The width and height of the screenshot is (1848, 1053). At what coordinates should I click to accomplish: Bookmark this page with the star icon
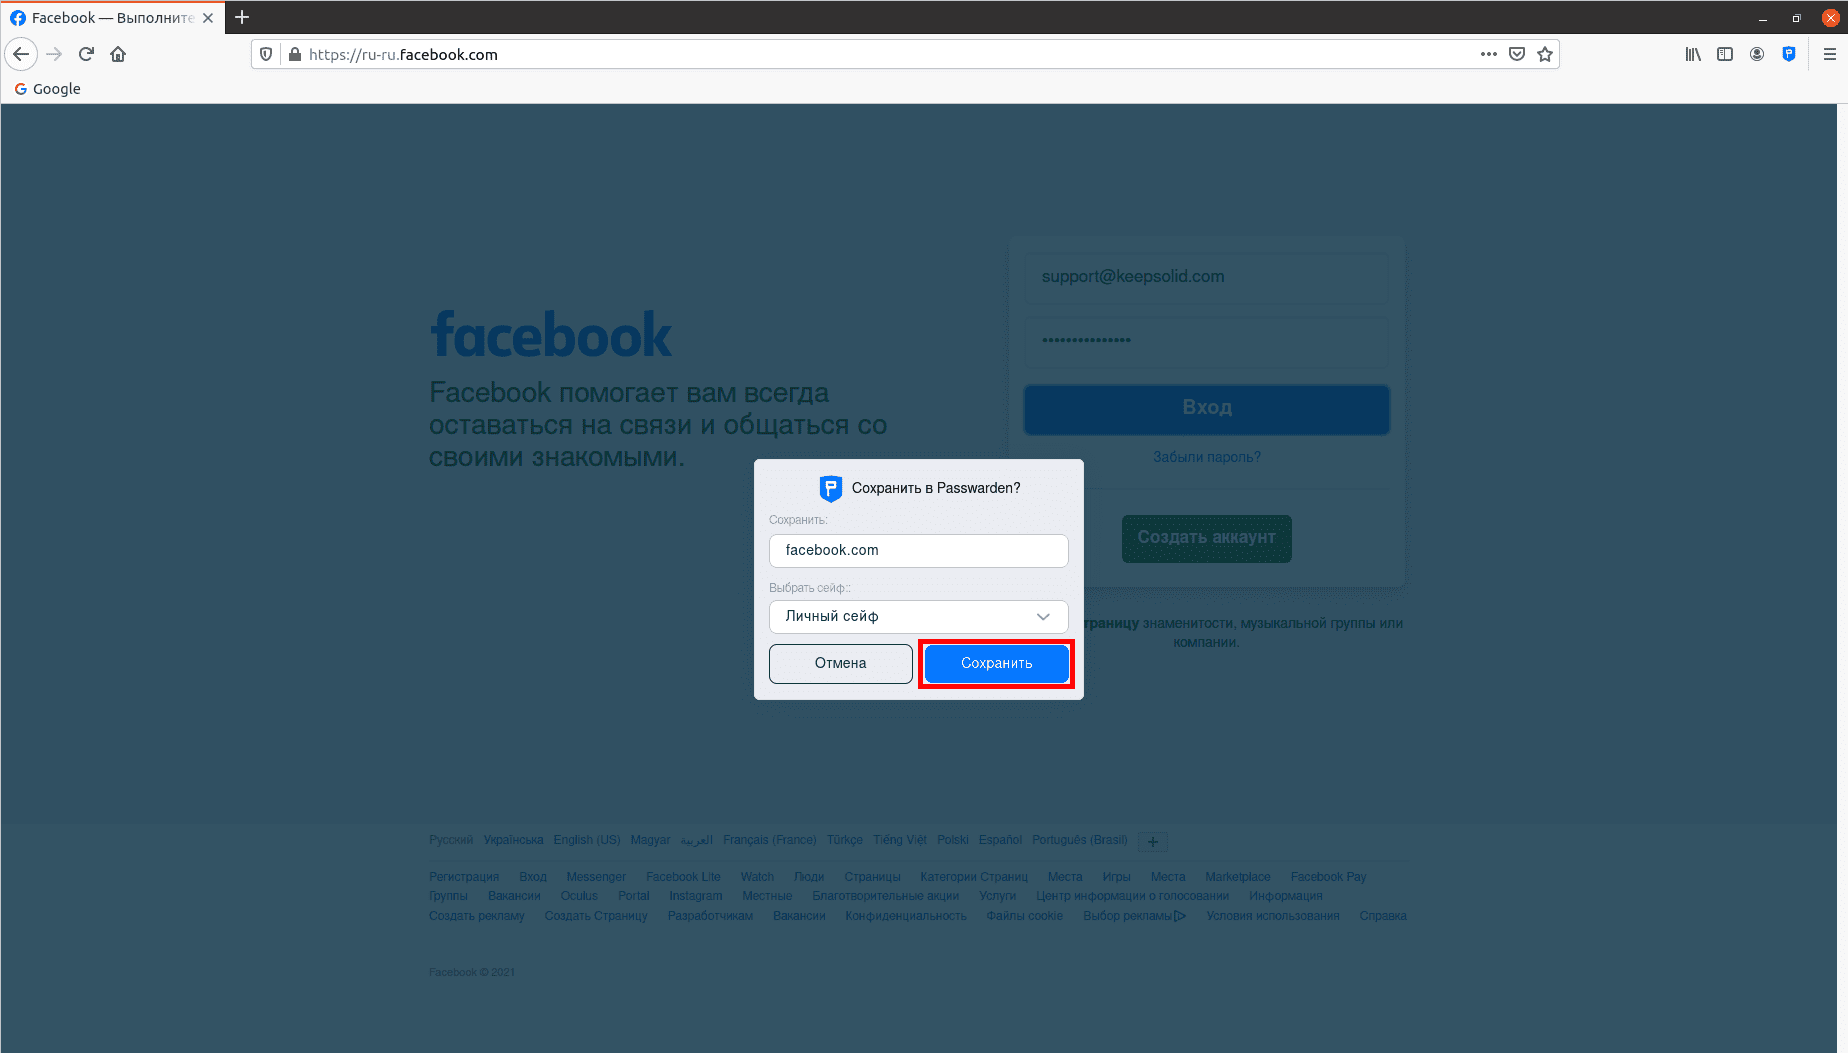(1545, 54)
